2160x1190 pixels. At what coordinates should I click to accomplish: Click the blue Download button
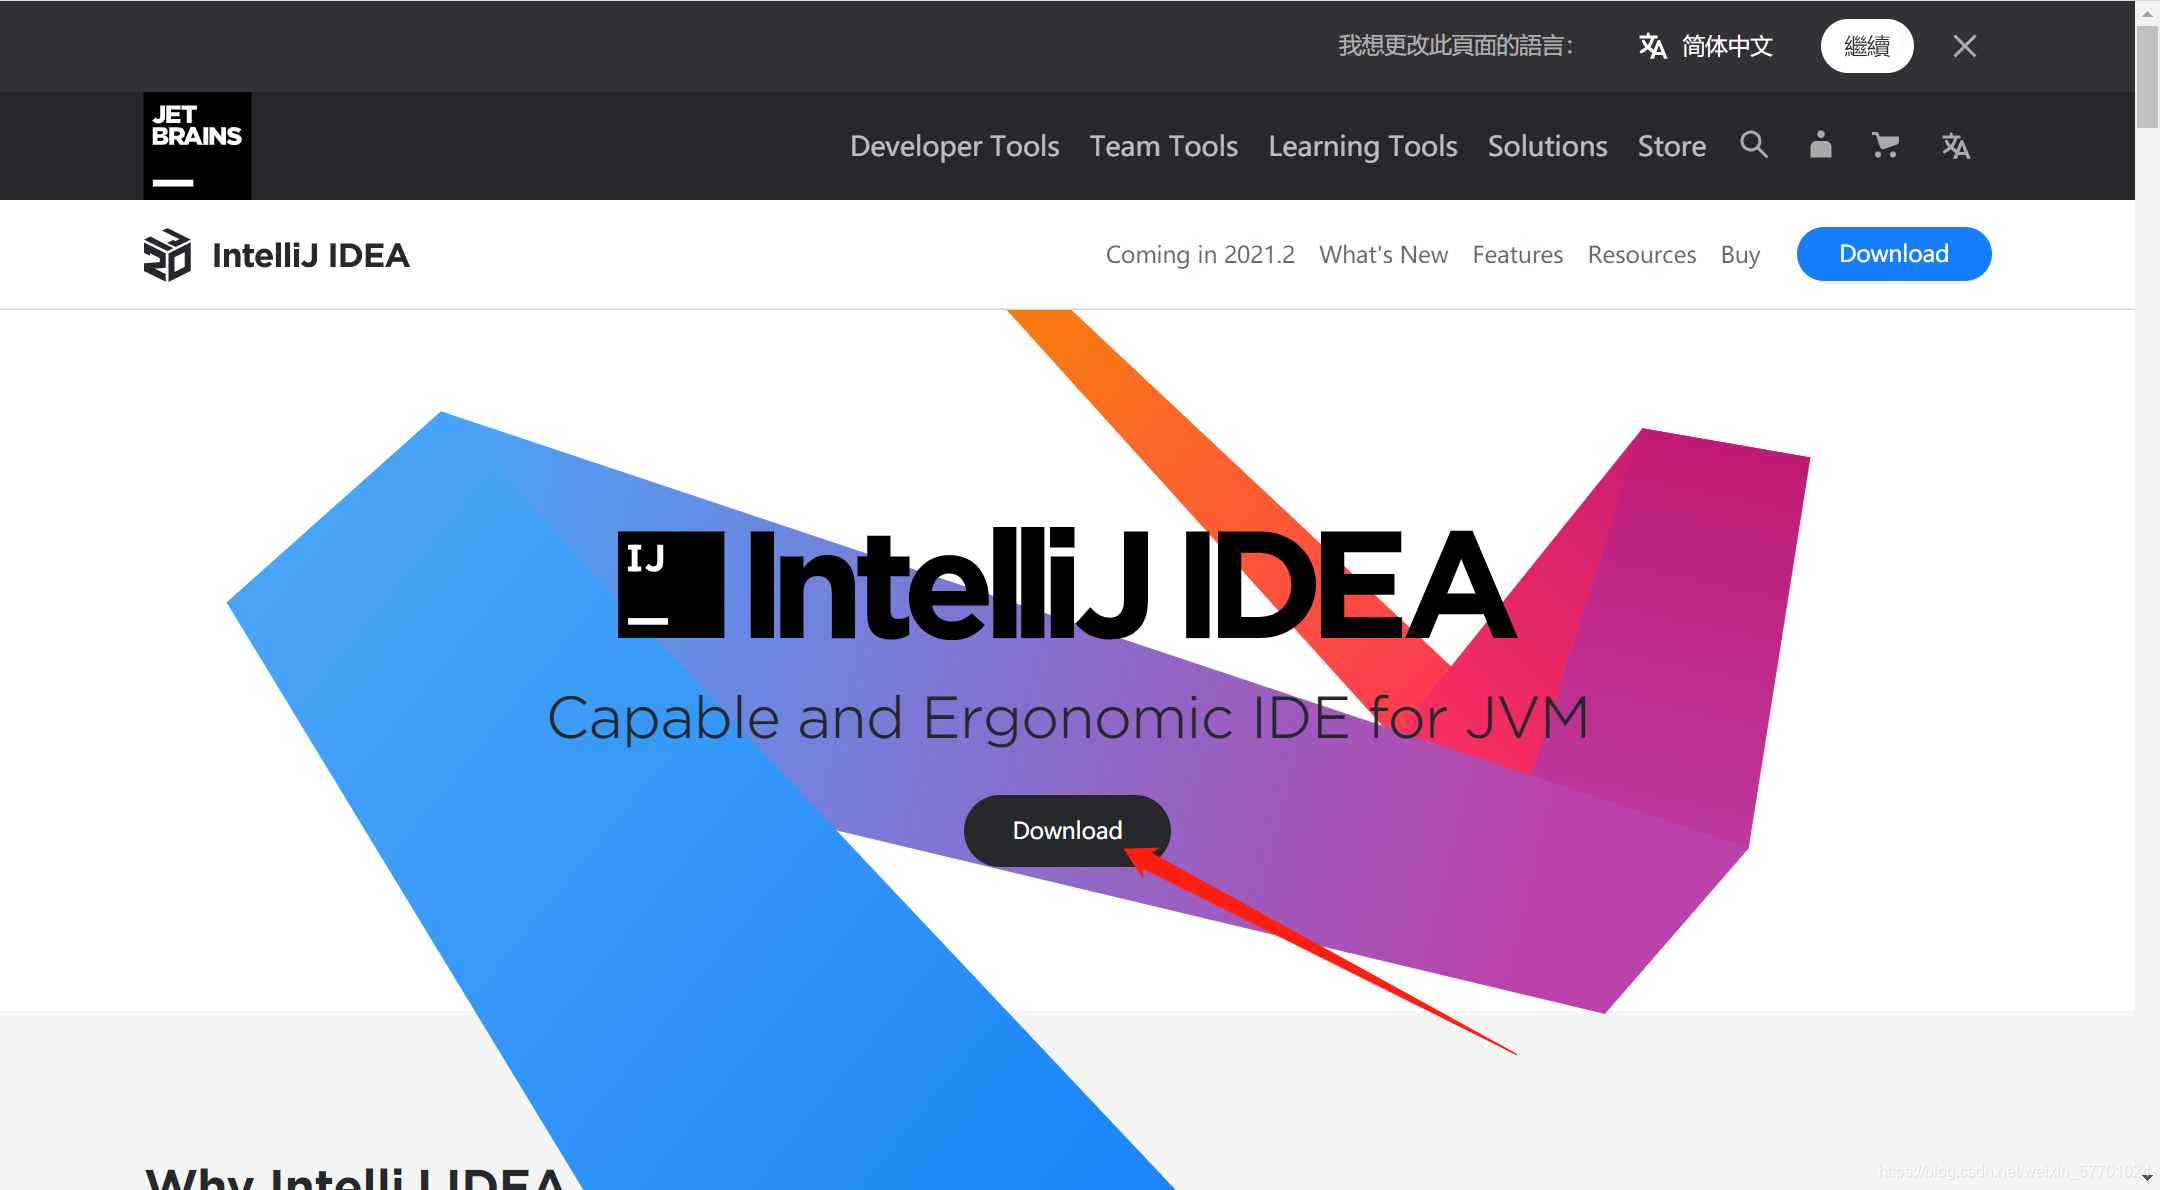1894,254
